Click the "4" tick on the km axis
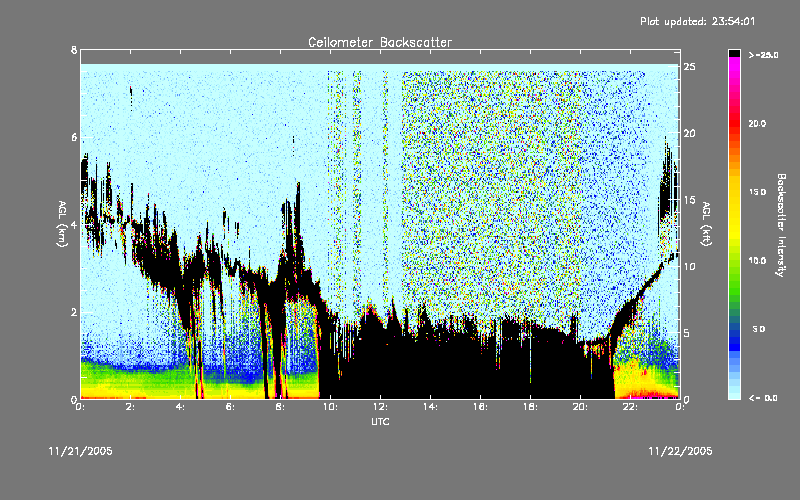The width and height of the screenshot is (800, 500). tap(74, 224)
